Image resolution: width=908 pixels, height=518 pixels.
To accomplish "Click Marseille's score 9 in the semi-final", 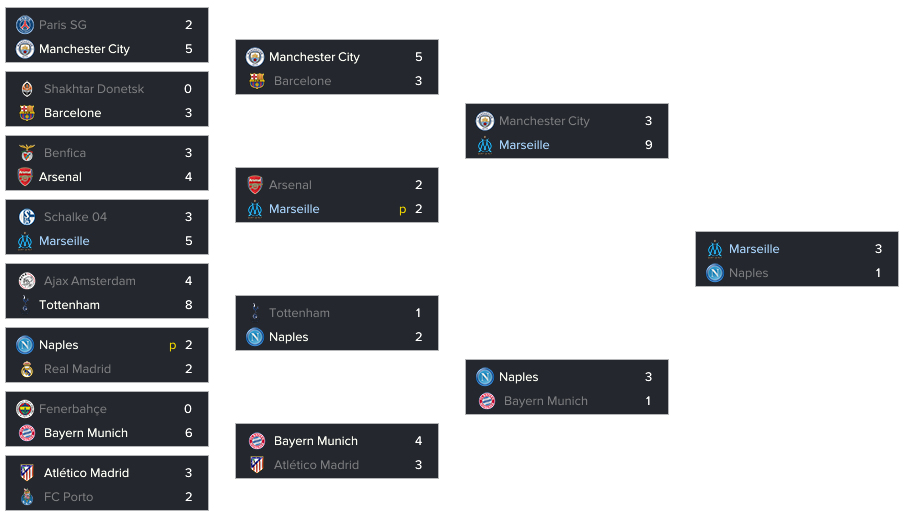I will click(x=649, y=145).
